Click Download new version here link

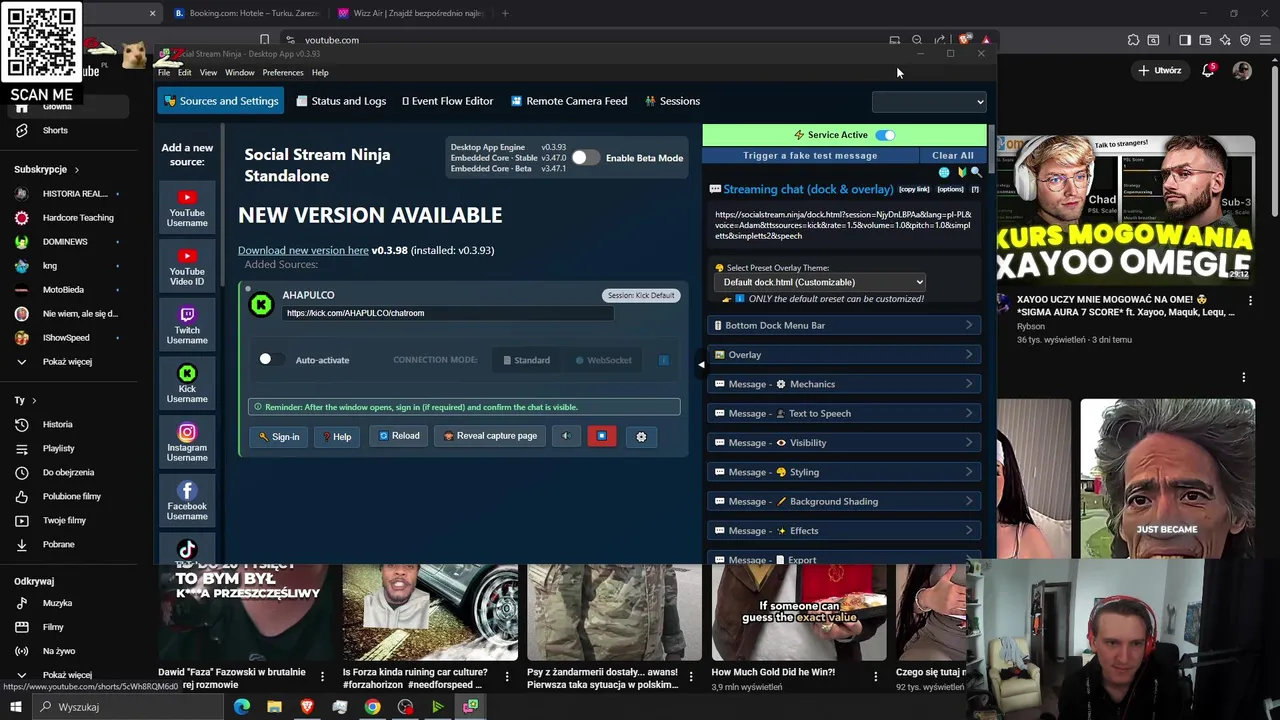tap(303, 250)
